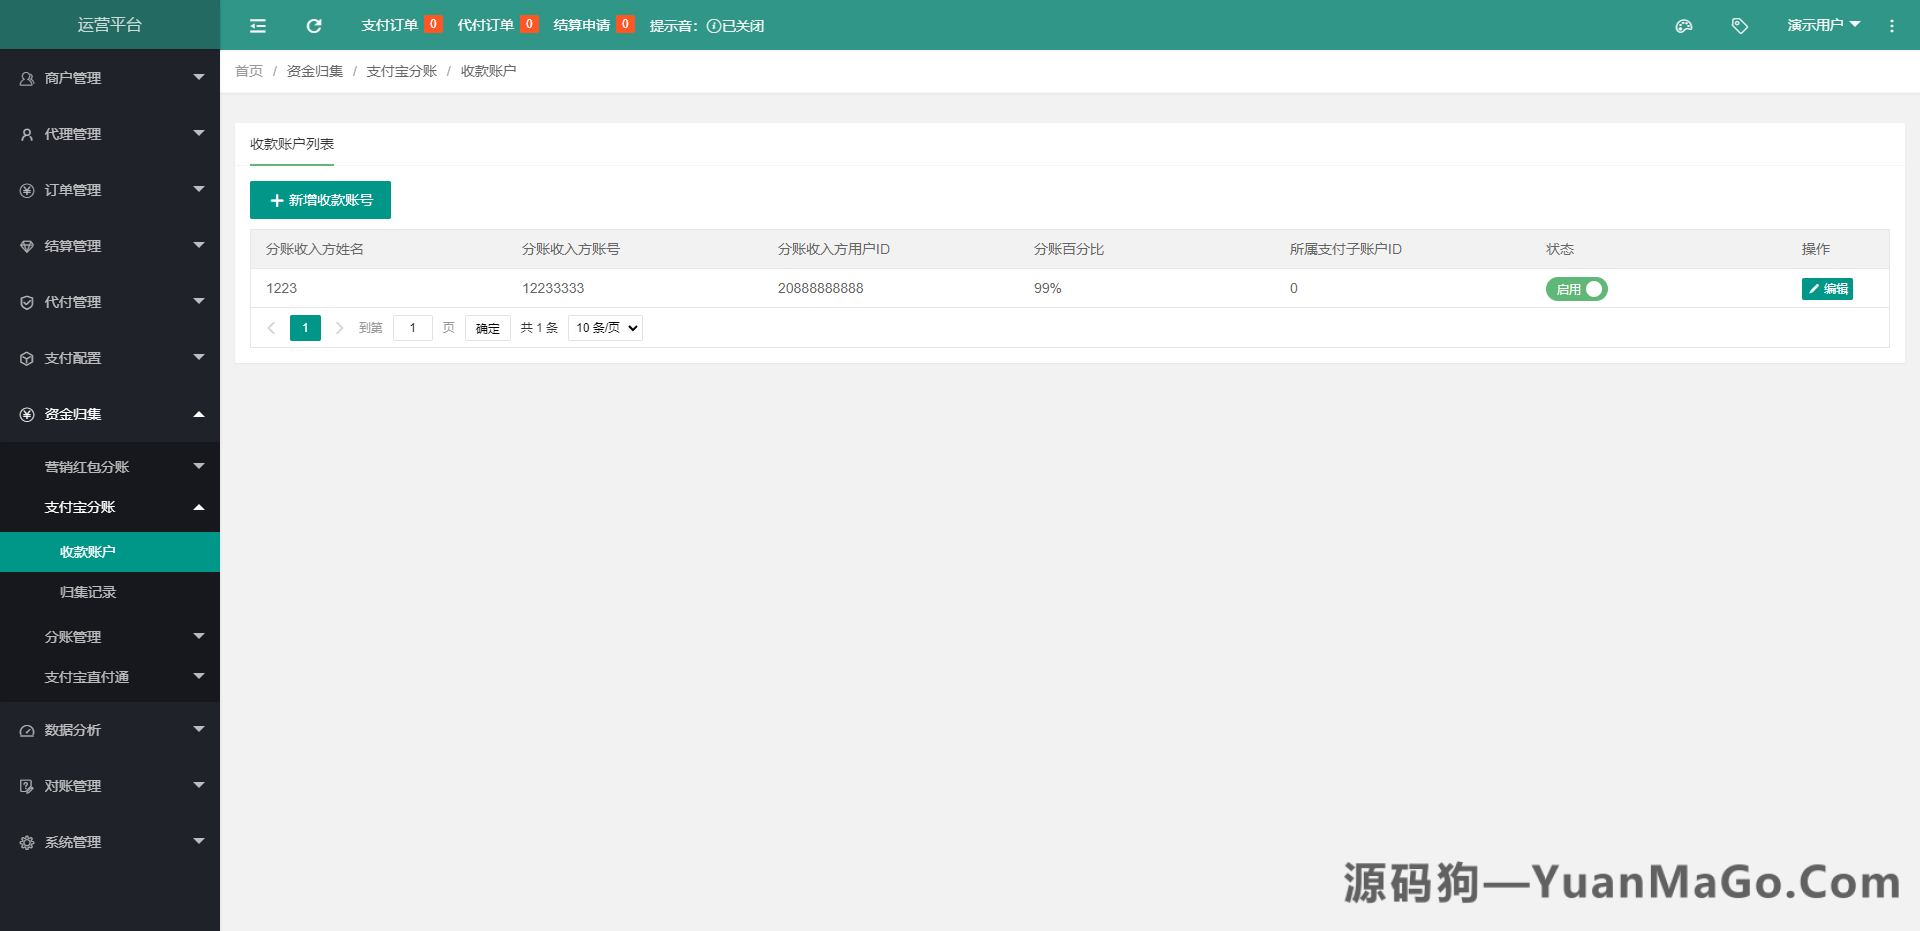The width and height of the screenshot is (1920, 931).
Task: Click the page number input field
Action: coord(413,327)
